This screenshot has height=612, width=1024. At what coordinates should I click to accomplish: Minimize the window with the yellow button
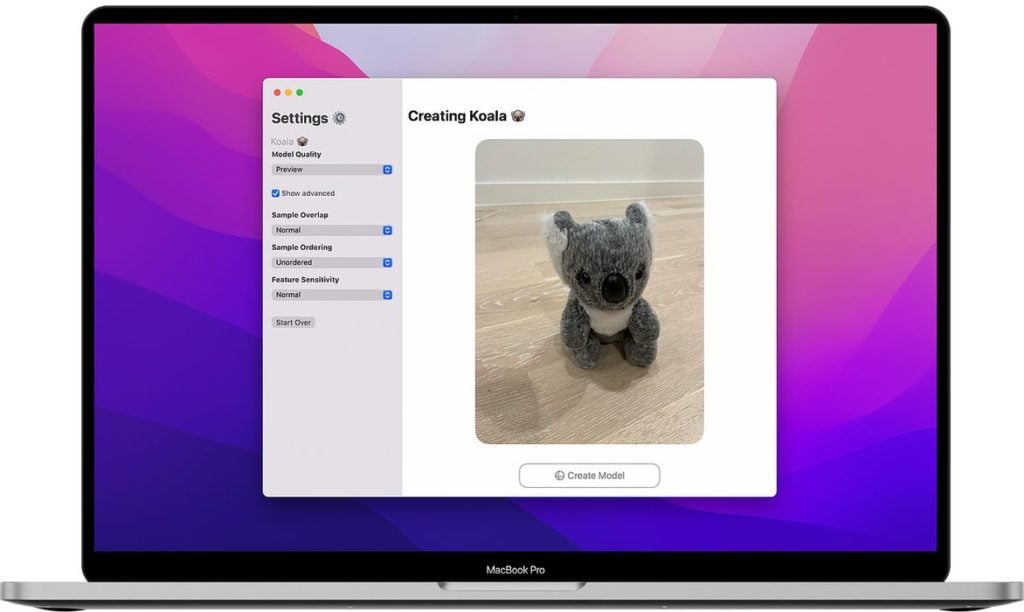pyautogui.click(x=288, y=92)
